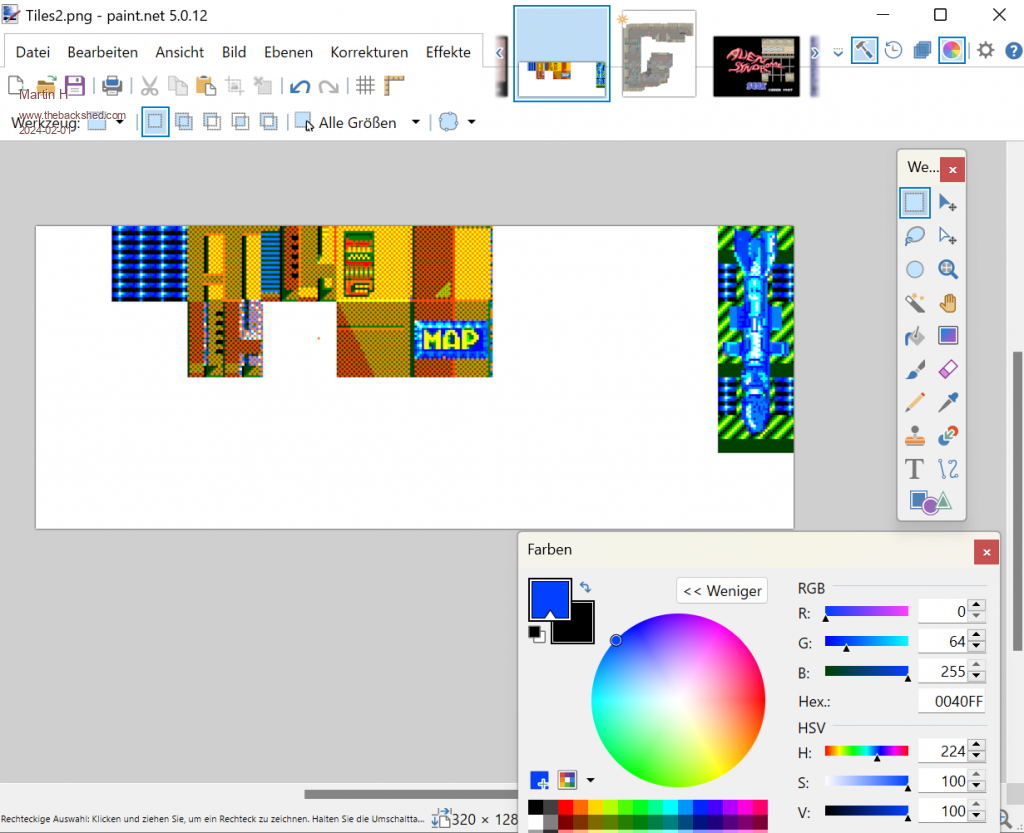The image size is (1024, 833).
Task: Select the Magic Wand tool
Action: tap(914, 302)
